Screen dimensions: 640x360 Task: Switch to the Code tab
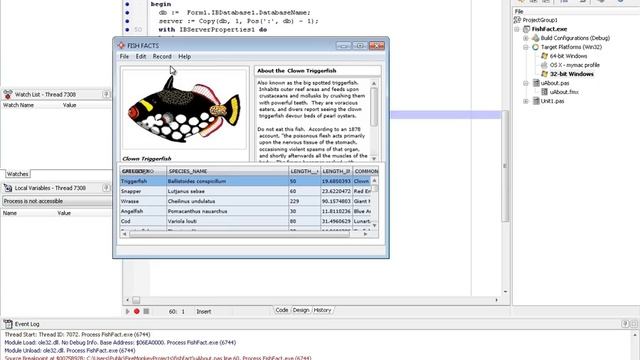tap(282, 310)
